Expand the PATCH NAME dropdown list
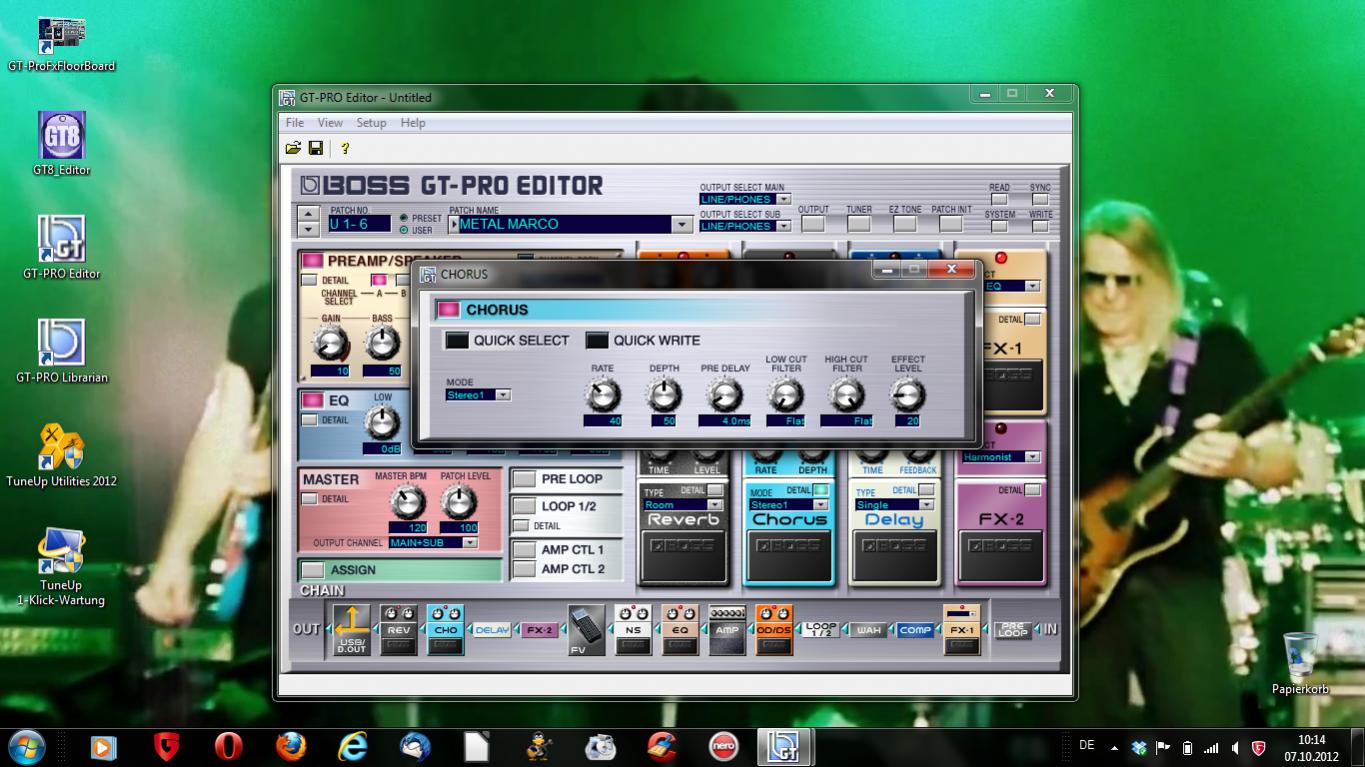Screen dimensions: 1365x767 (682, 225)
